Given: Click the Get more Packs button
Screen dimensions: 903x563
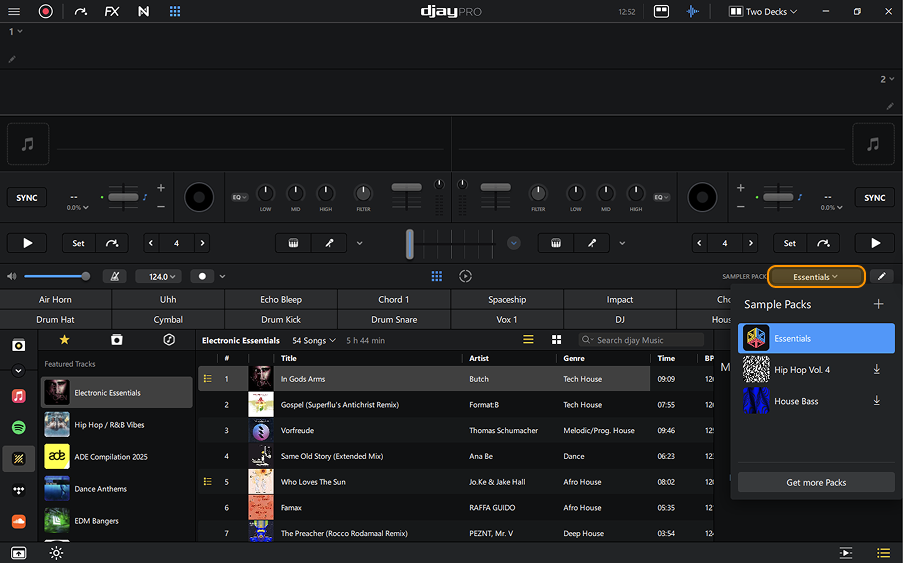Looking at the screenshot, I should tap(816, 482).
